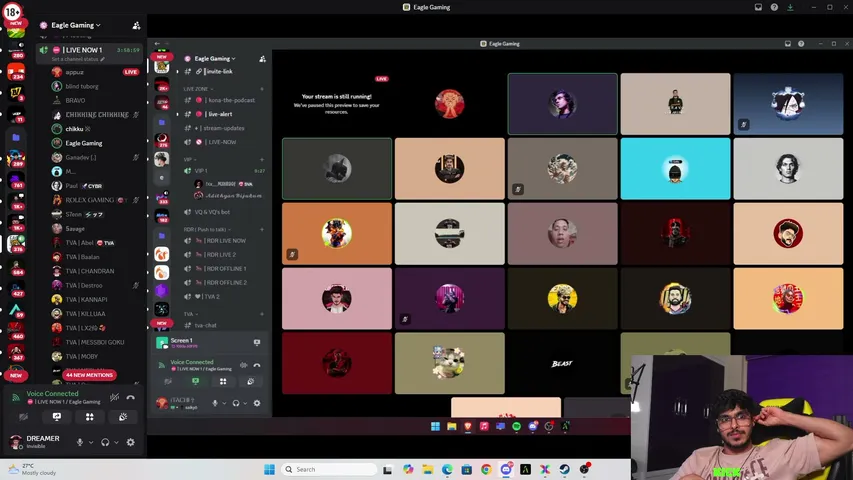Click the Beast participant tile
The width and height of the screenshot is (853, 480).
pyautogui.click(x=562, y=364)
